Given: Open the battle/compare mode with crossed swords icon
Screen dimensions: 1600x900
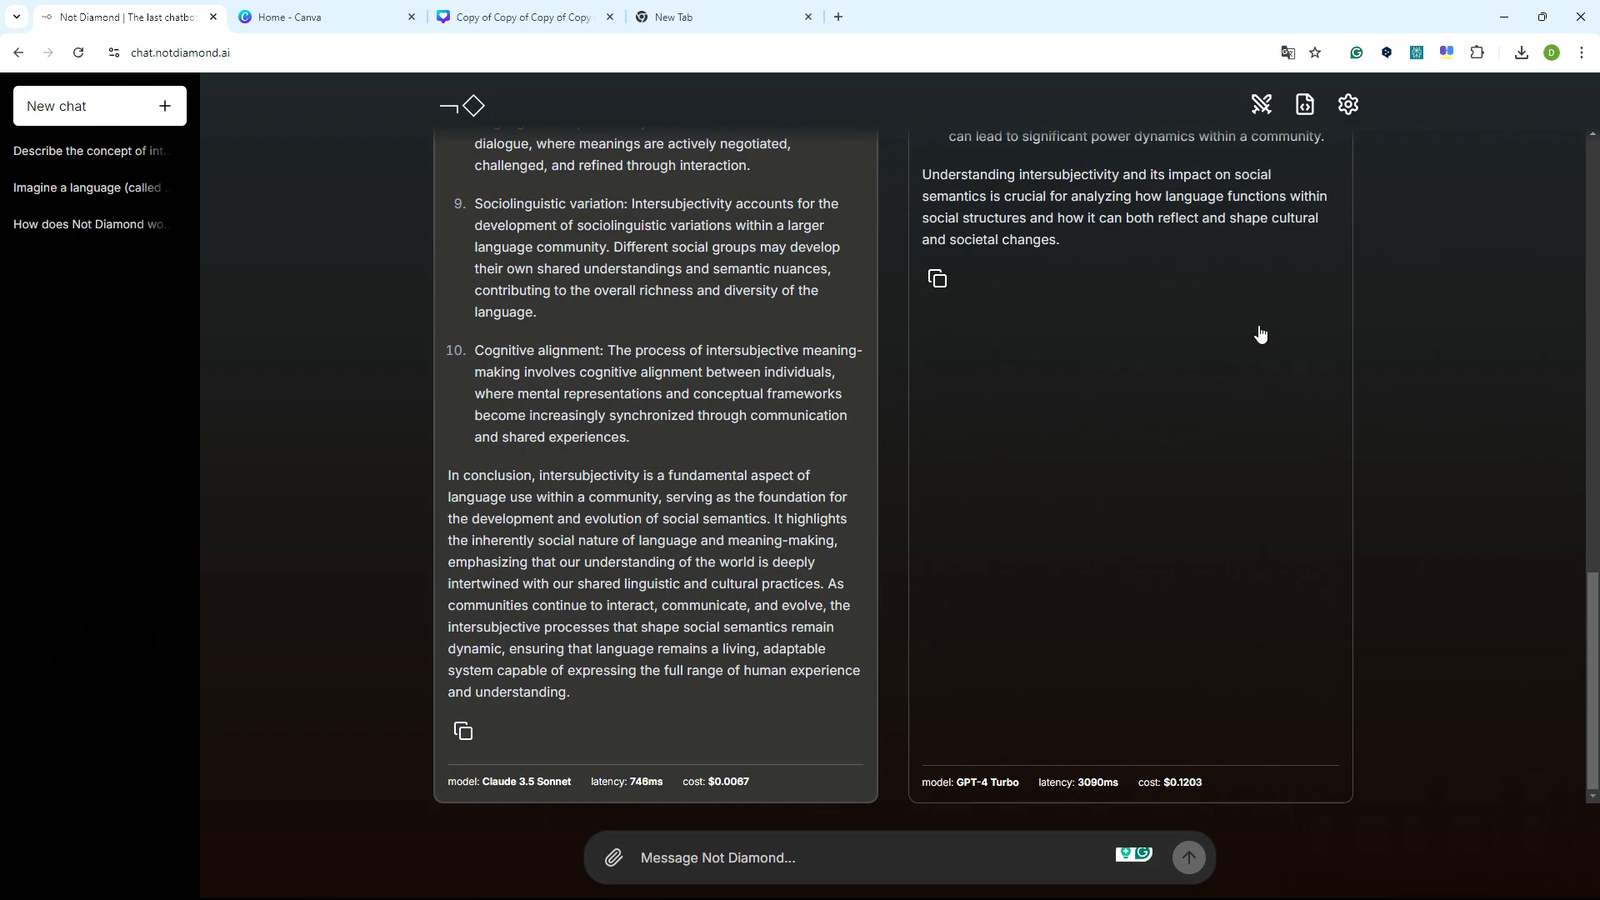Looking at the screenshot, I should pos(1261,104).
